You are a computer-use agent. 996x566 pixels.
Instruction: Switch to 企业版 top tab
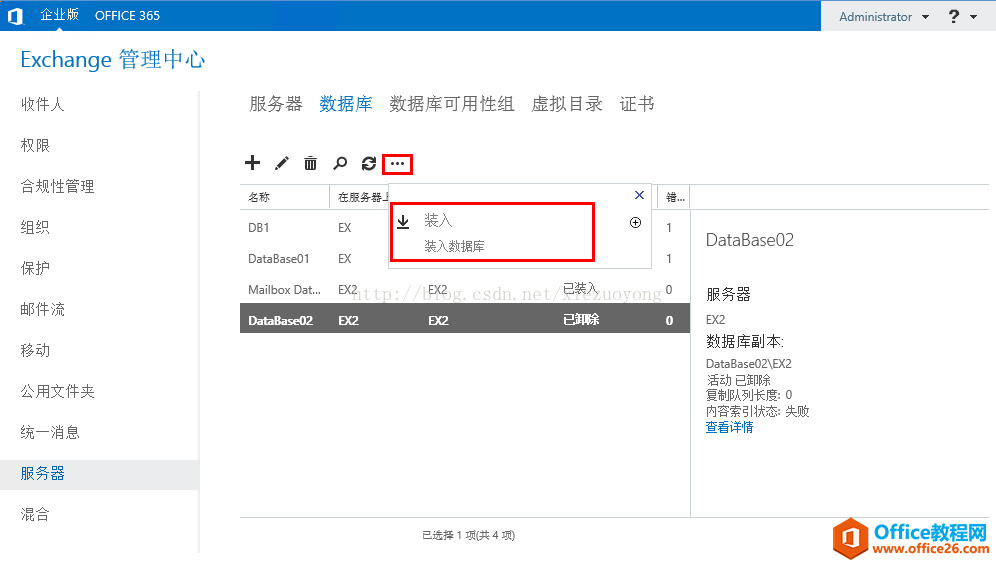59,15
